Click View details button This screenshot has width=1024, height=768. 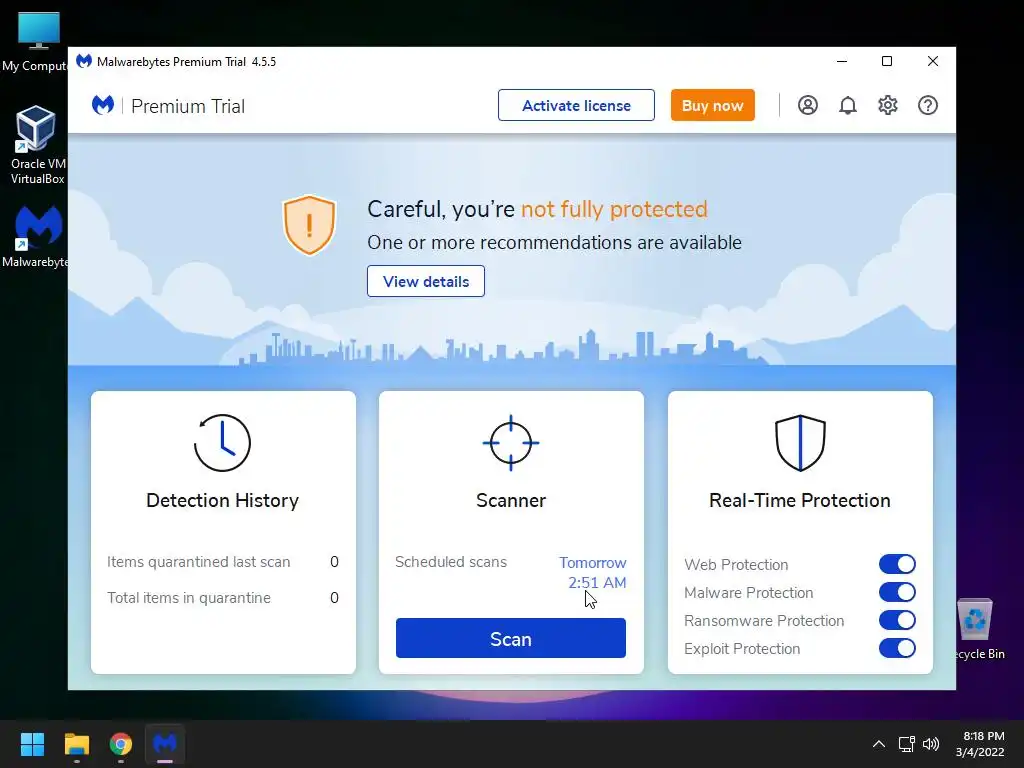(x=426, y=281)
